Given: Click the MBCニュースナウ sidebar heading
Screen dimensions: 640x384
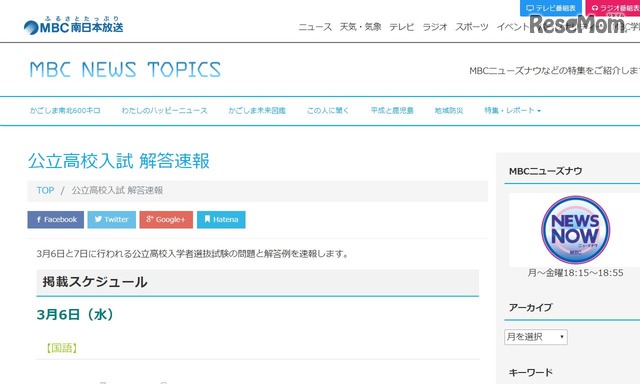Looking at the screenshot, I should pos(545,171).
